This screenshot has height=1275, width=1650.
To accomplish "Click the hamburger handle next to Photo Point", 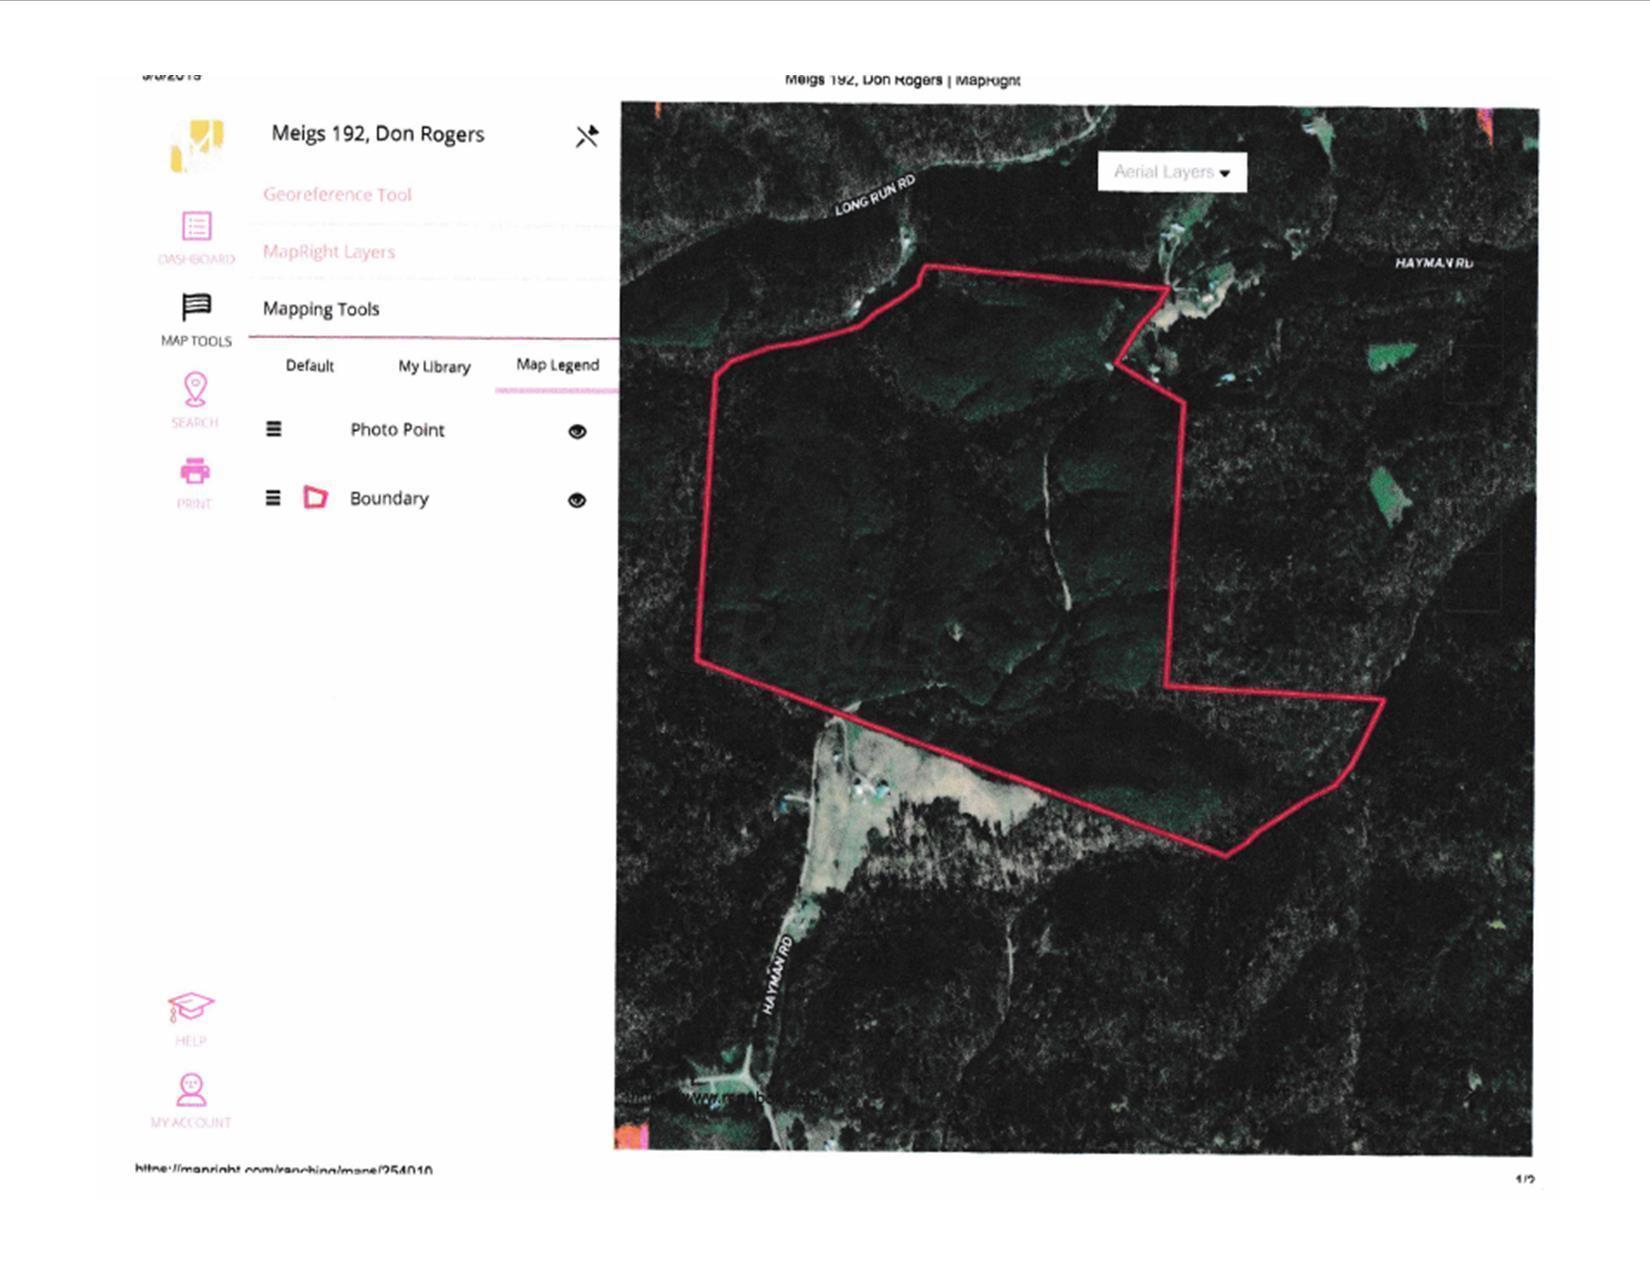I will (x=273, y=429).
